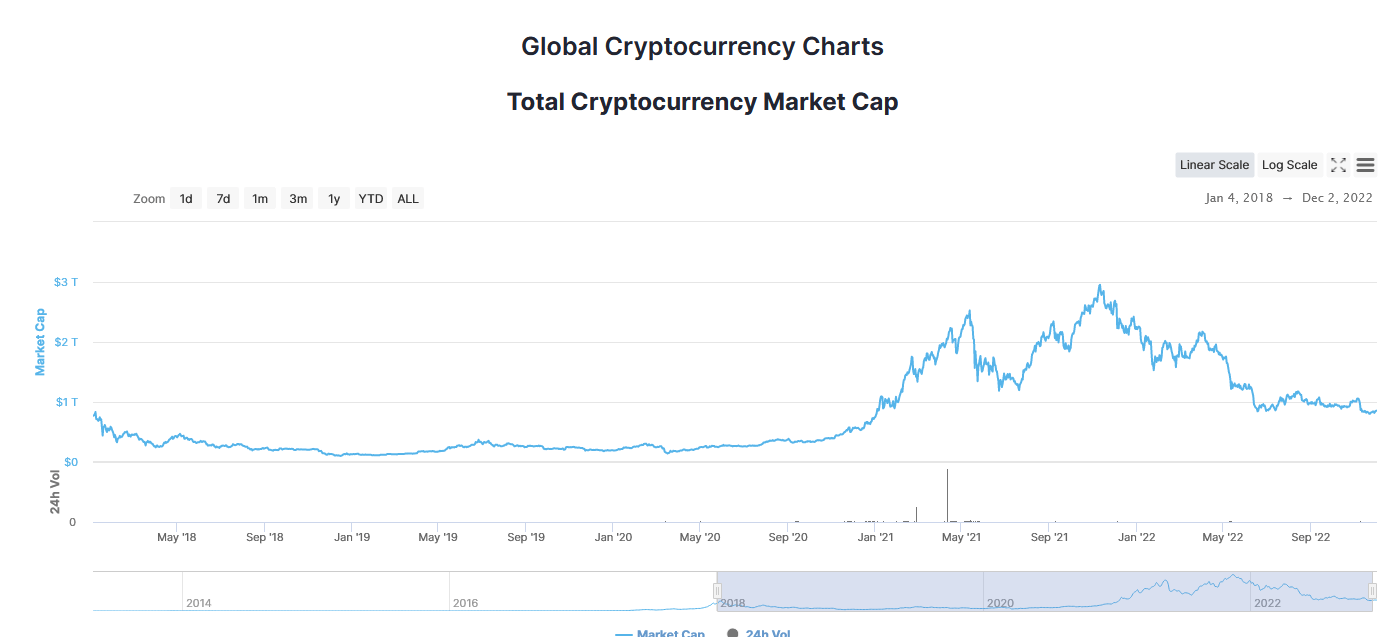The height and width of the screenshot is (637, 1390).
Task: Toggle 24h Vol series in legend
Action: pos(767,633)
